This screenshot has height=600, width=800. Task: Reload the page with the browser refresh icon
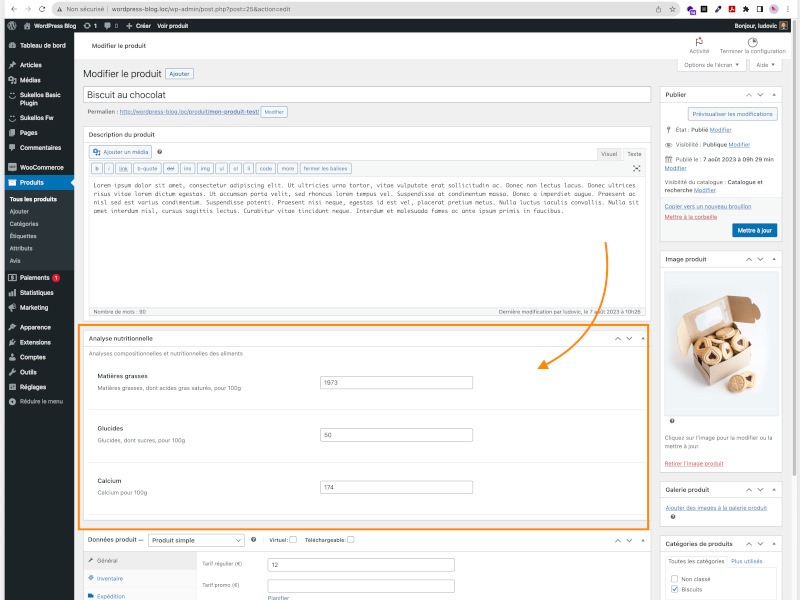coord(40,8)
